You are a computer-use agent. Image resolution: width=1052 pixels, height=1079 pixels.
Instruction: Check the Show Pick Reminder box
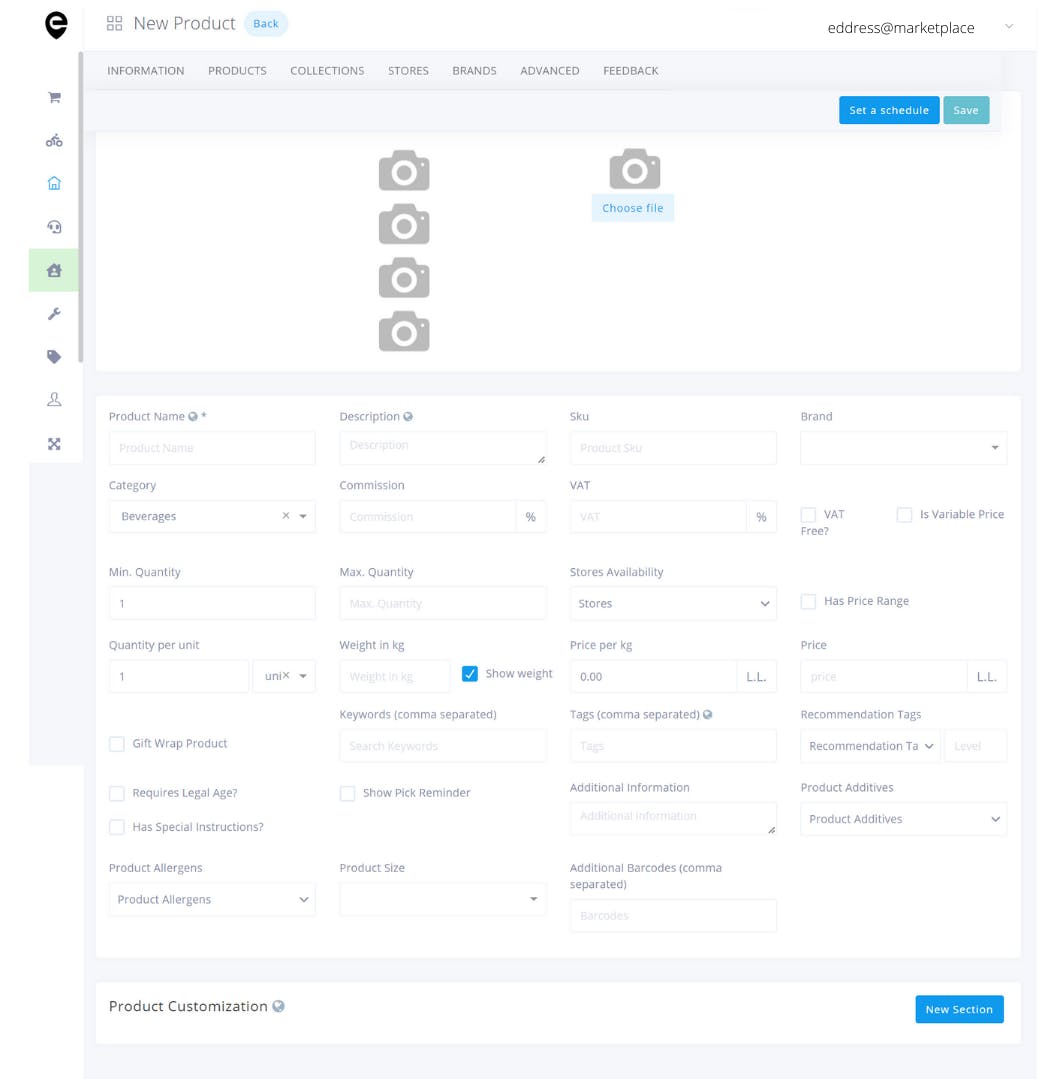(347, 793)
